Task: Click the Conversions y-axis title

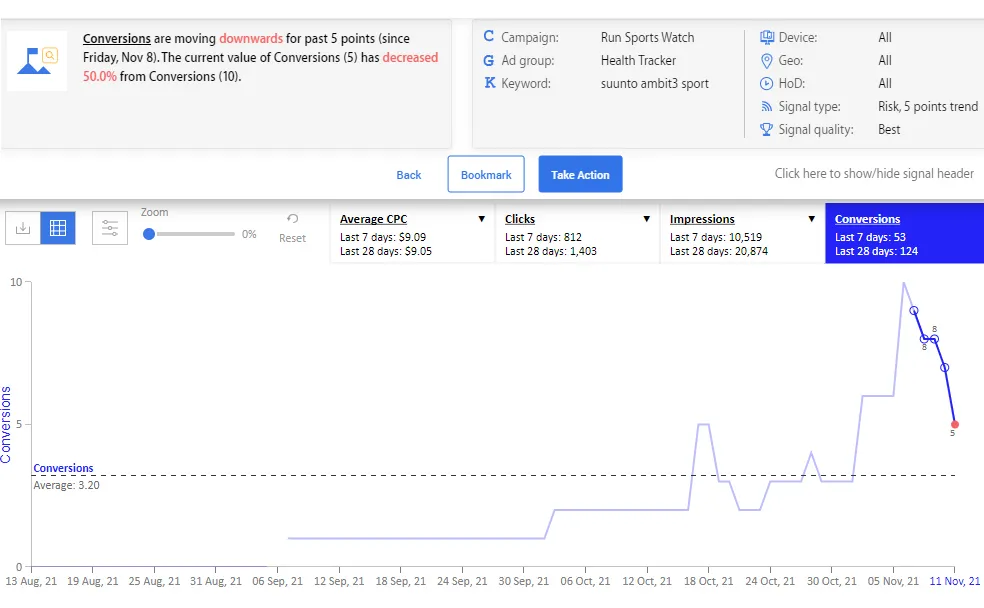Action: 6,425
